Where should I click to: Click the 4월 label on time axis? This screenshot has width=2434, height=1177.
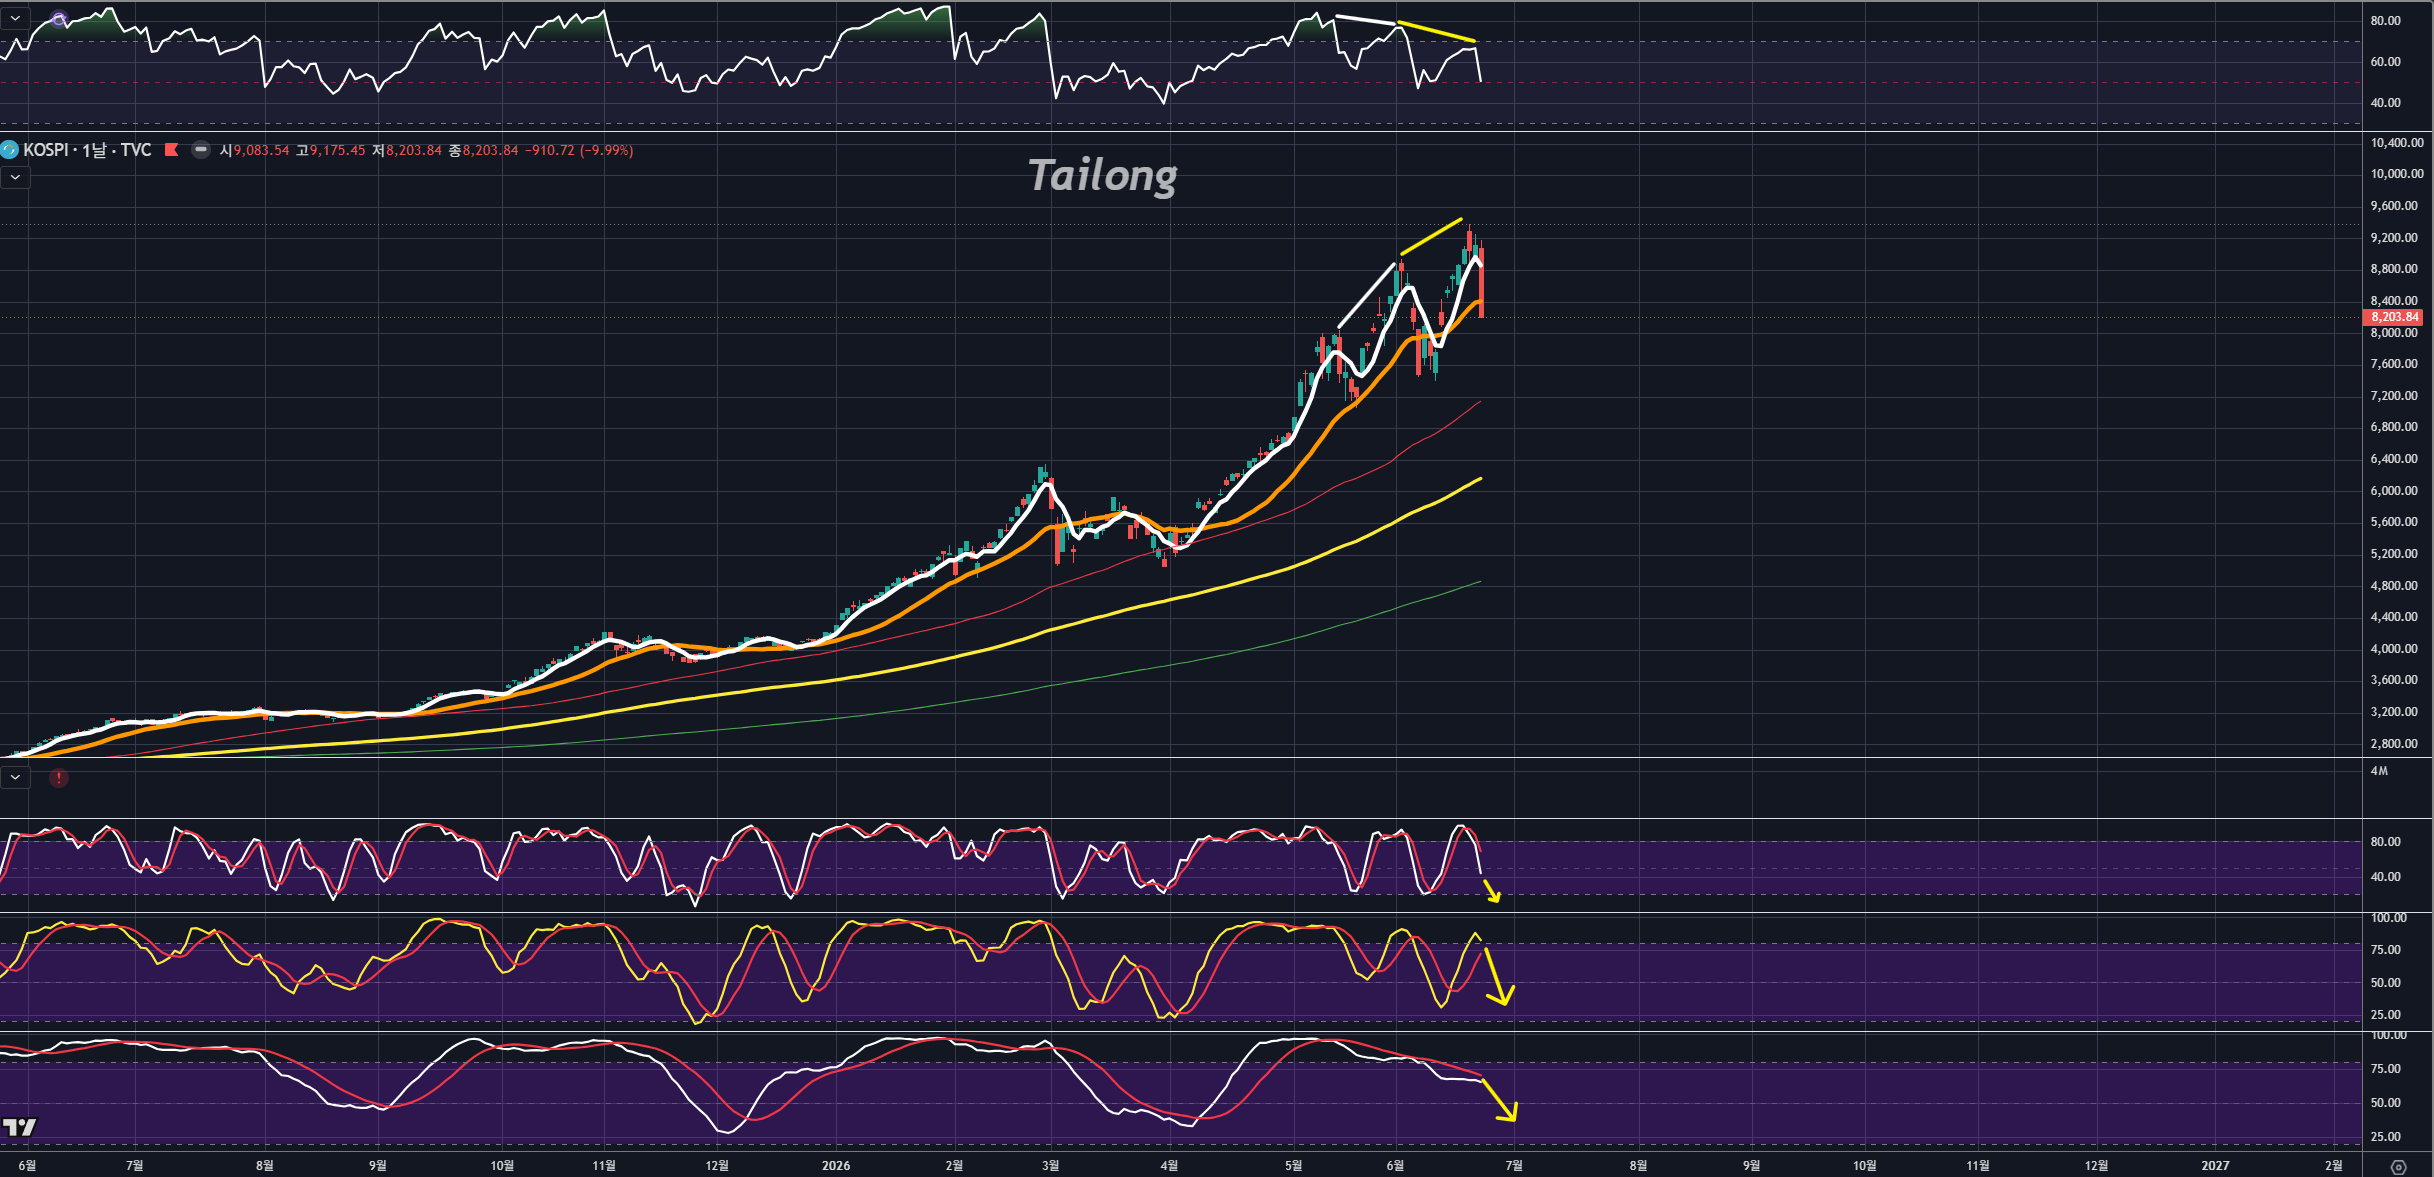coord(1169,1166)
